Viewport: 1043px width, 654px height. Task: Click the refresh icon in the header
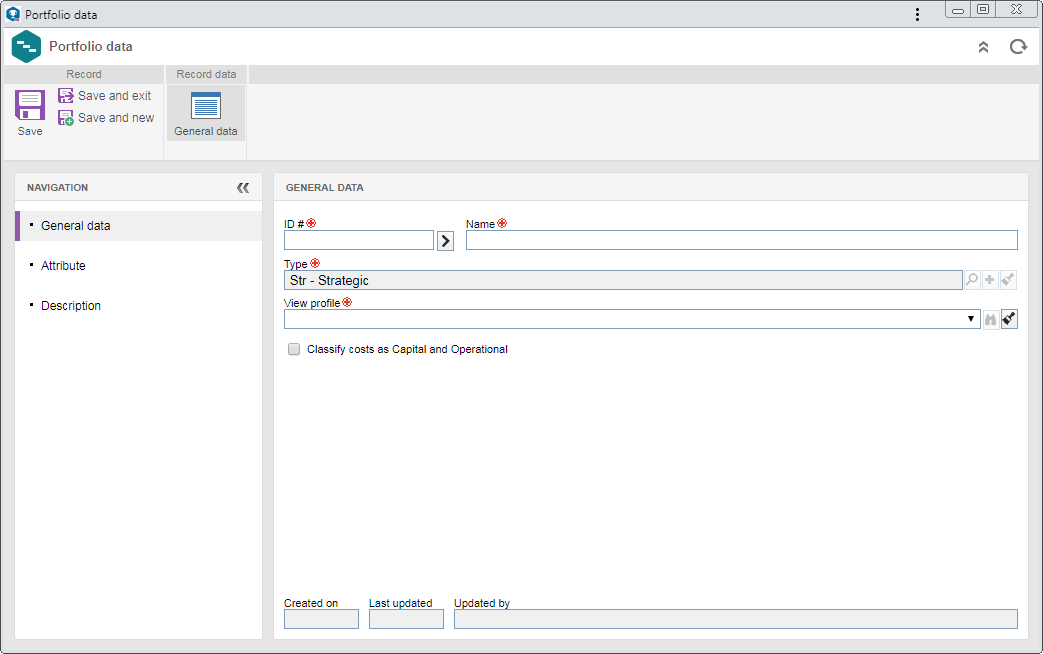pyautogui.click(x=1018, y=47)
